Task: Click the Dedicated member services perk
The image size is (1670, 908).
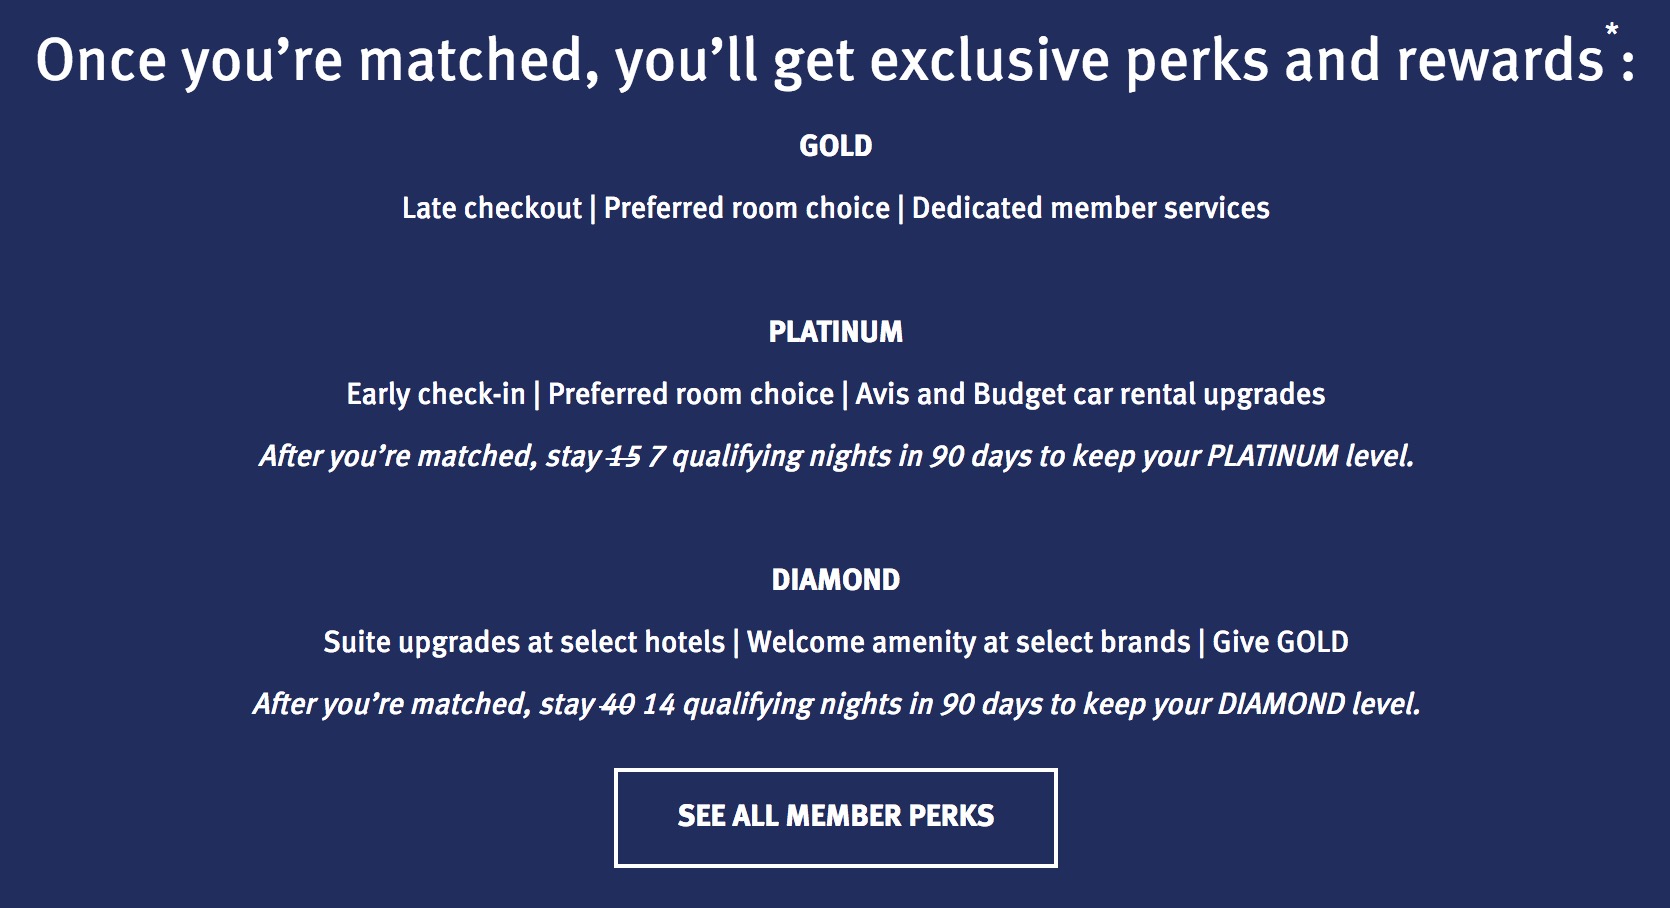Action: [x=1090, y=208]
